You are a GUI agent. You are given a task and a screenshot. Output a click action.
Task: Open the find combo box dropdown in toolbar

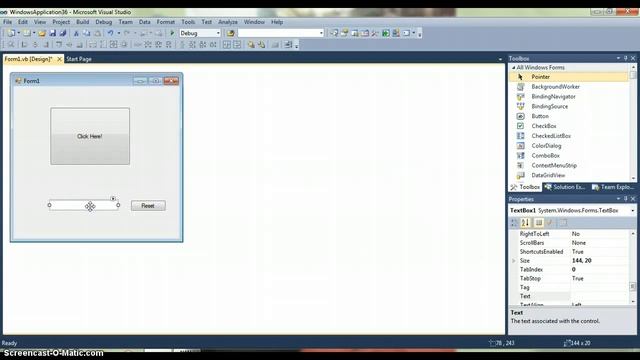(321, 33)
